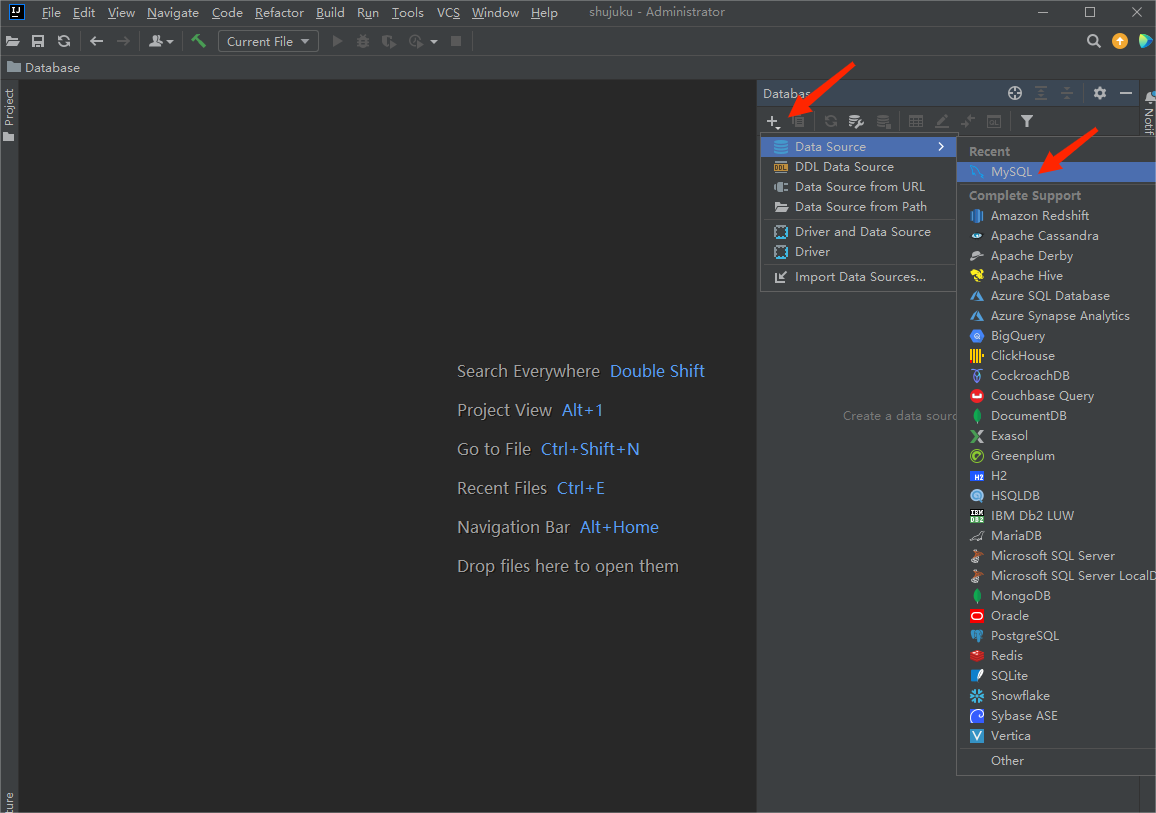This screenshot has height=813, width=1156.
Task: Open the Help menu
Action: pos(544,13)
